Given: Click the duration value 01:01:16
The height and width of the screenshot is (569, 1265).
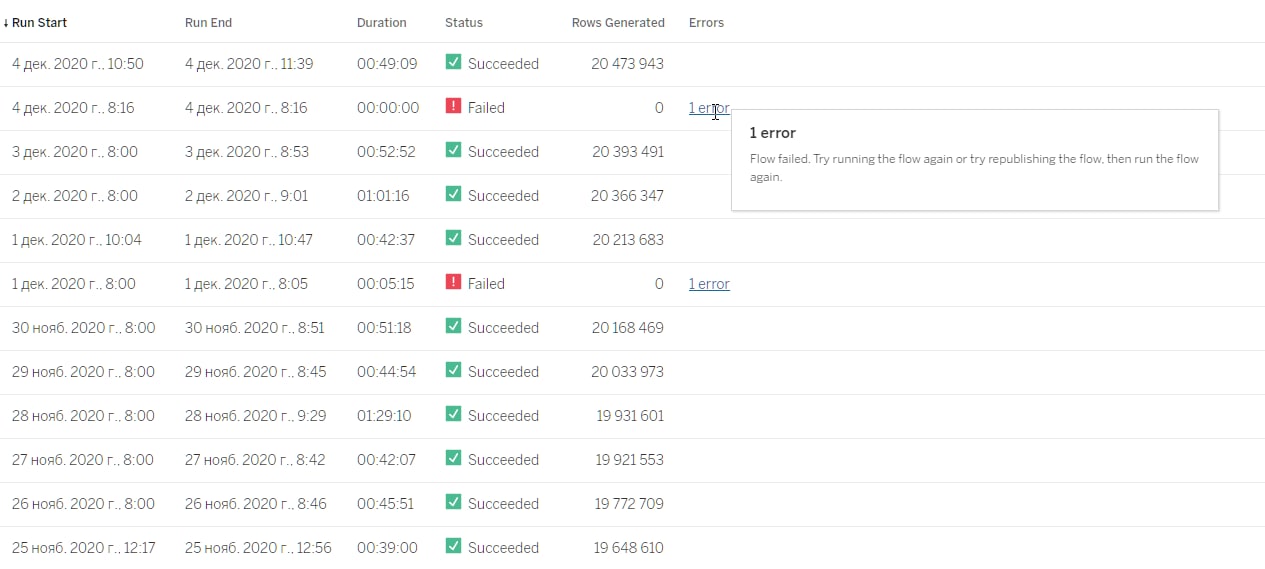Looking at the screenshot, I should (383, 196).
